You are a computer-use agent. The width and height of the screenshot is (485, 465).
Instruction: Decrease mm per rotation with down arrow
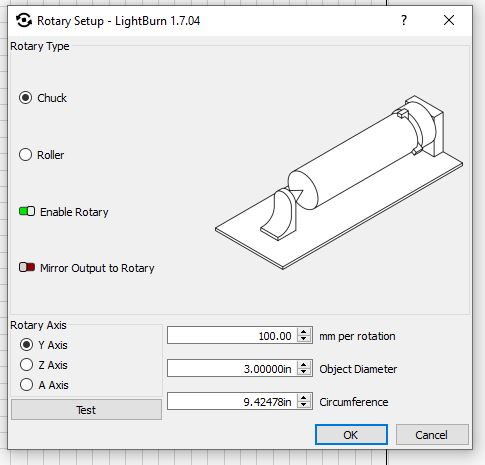303,339
